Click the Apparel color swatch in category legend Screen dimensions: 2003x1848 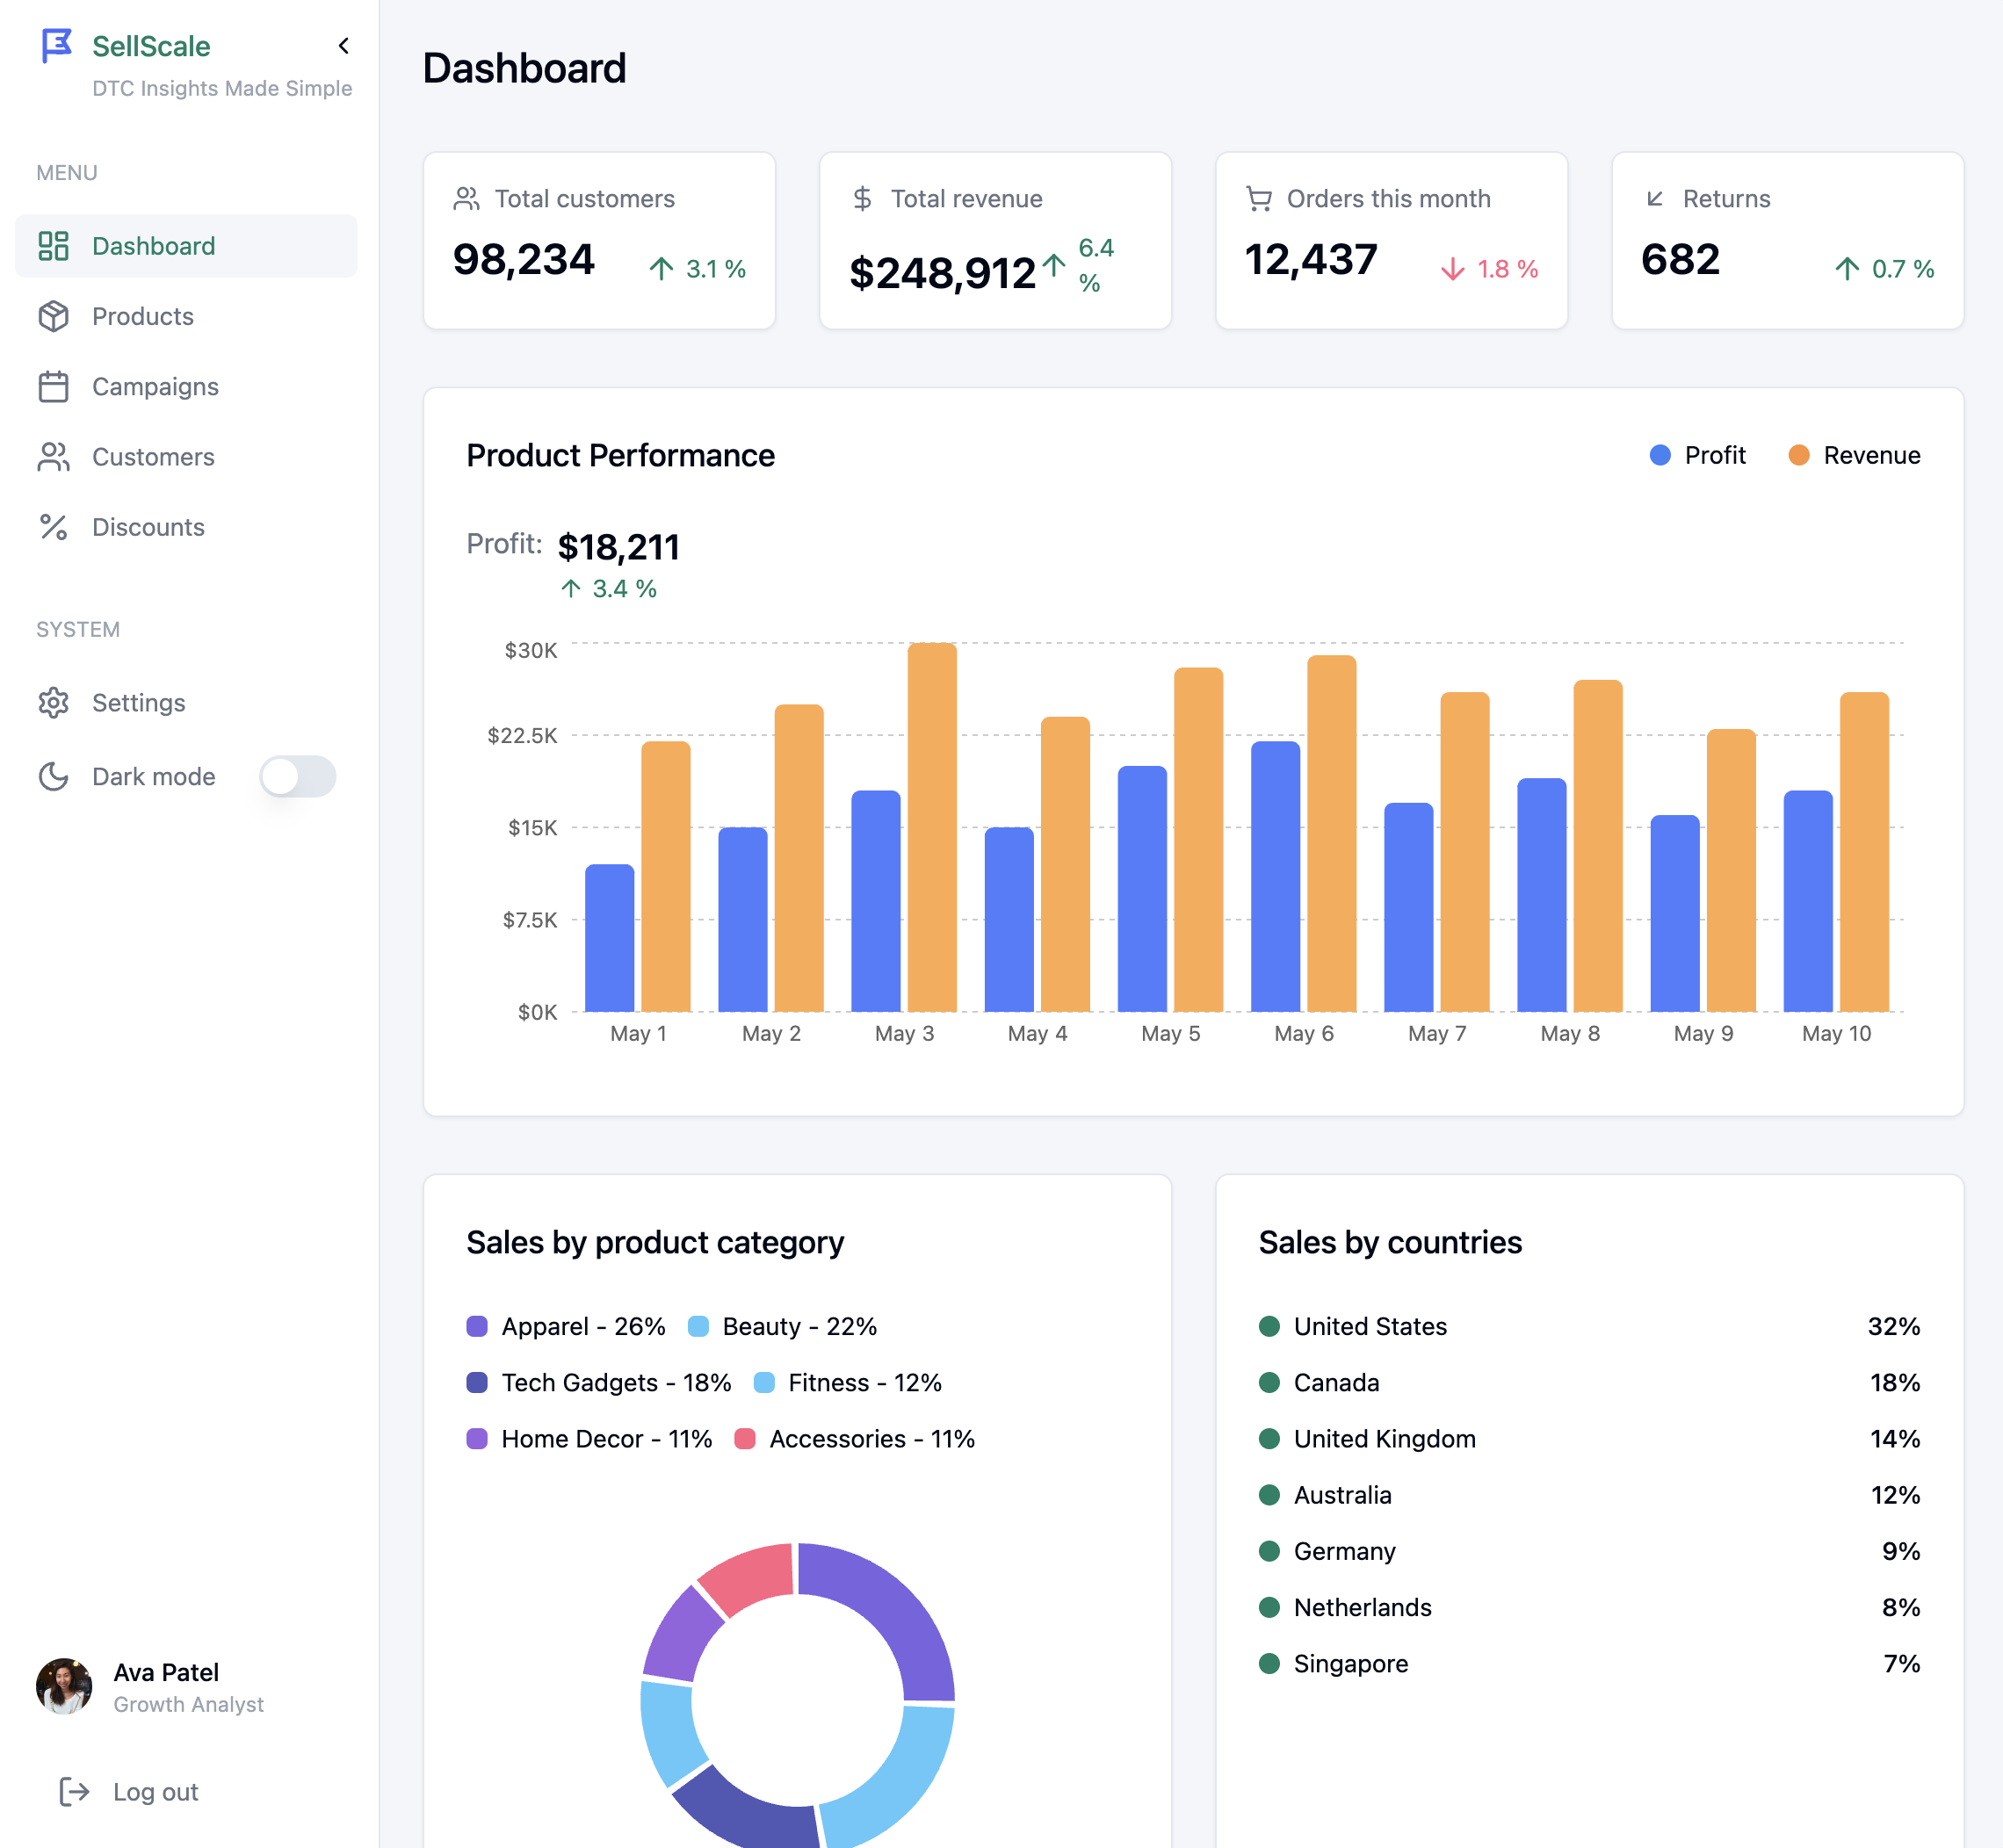[478, 1326]
